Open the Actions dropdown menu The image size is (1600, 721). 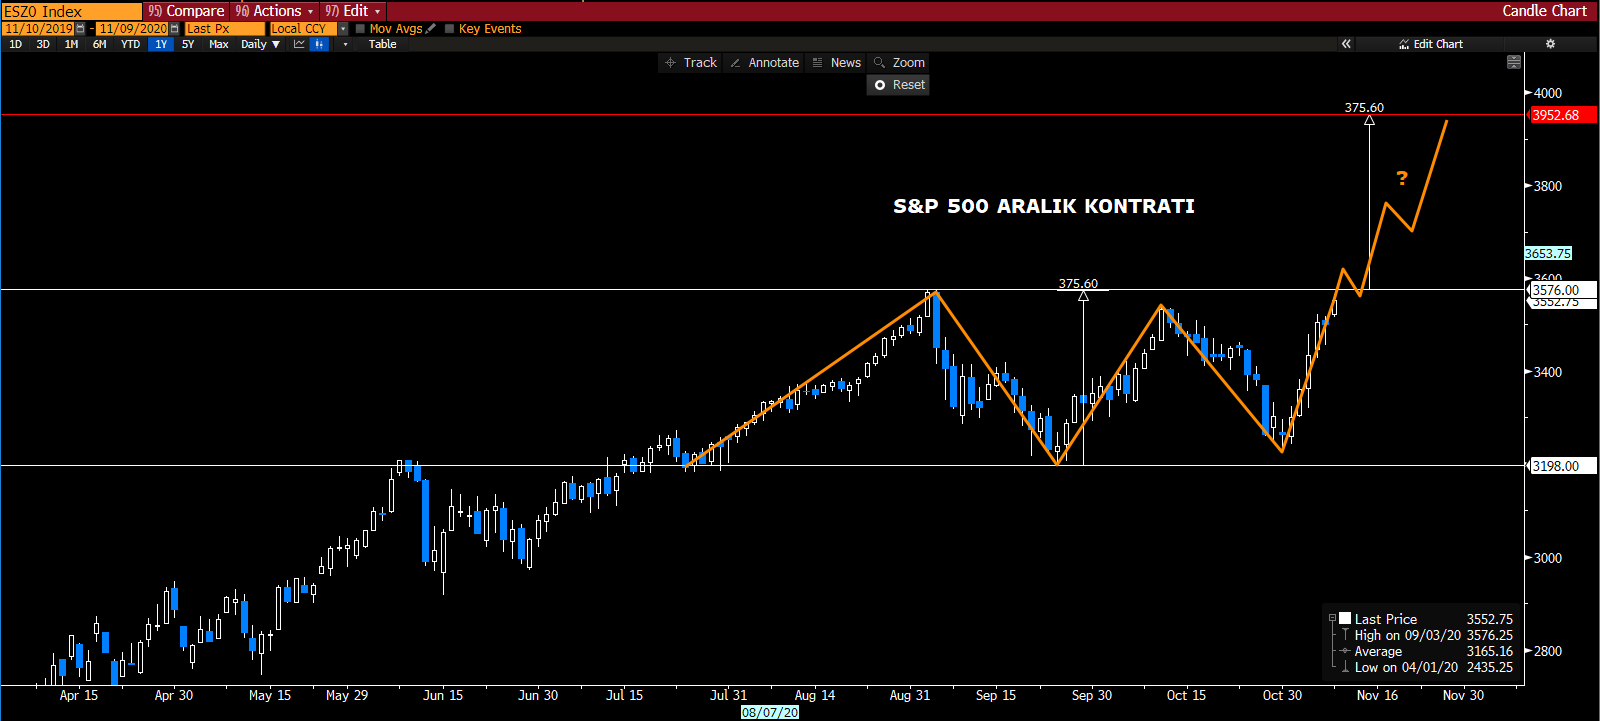(x=275, y=11)
